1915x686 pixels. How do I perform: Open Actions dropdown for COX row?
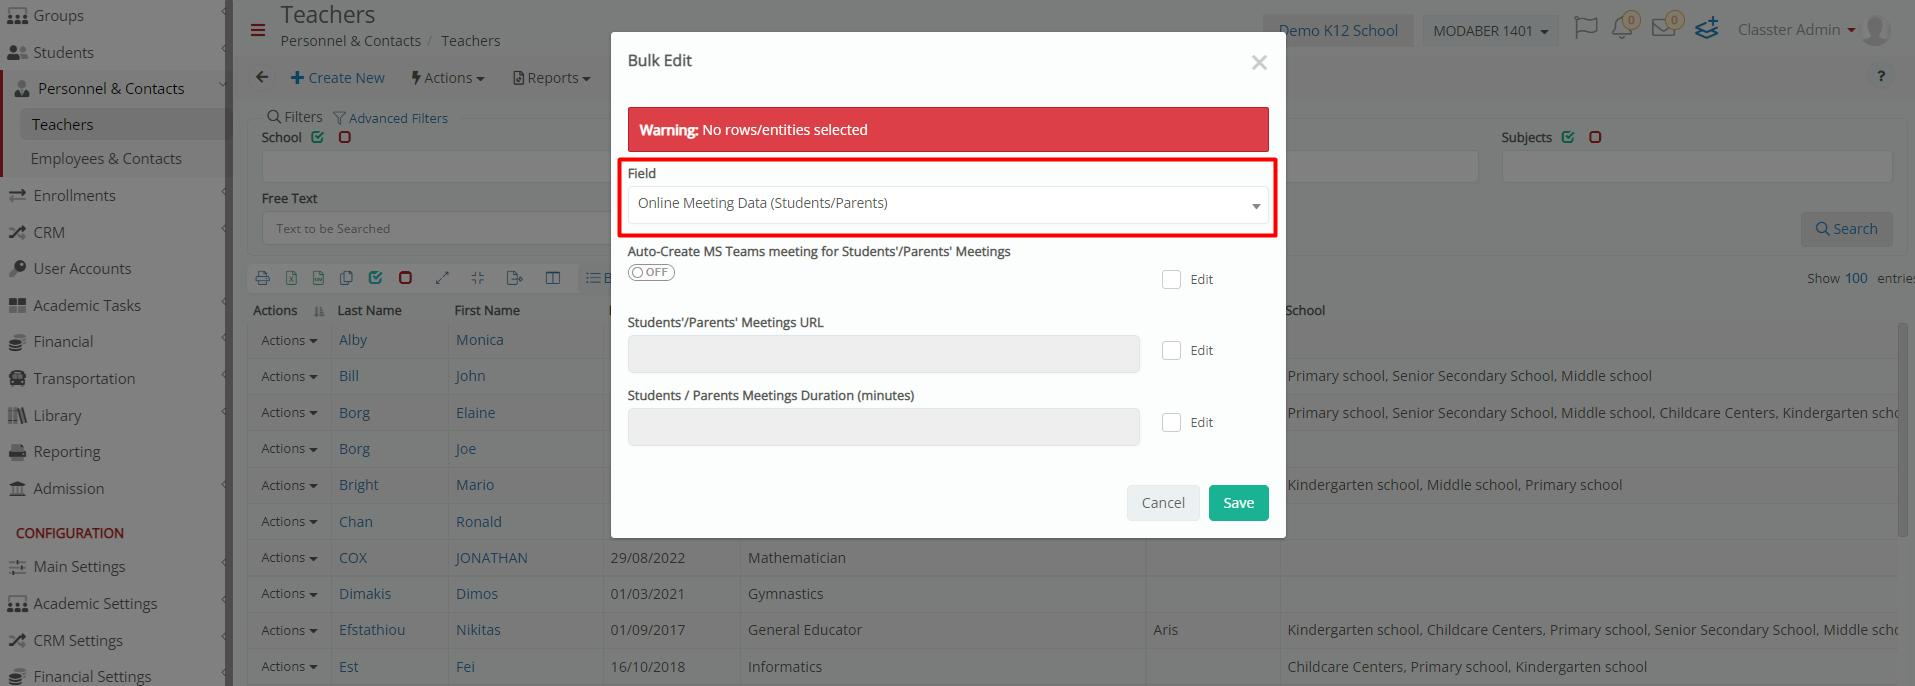tap(289, 558)
